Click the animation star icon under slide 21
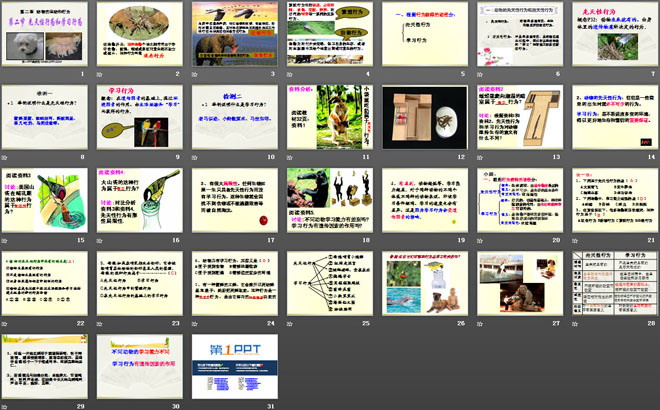The width and height of the screenshot is (660, 410). click(575, 241)
